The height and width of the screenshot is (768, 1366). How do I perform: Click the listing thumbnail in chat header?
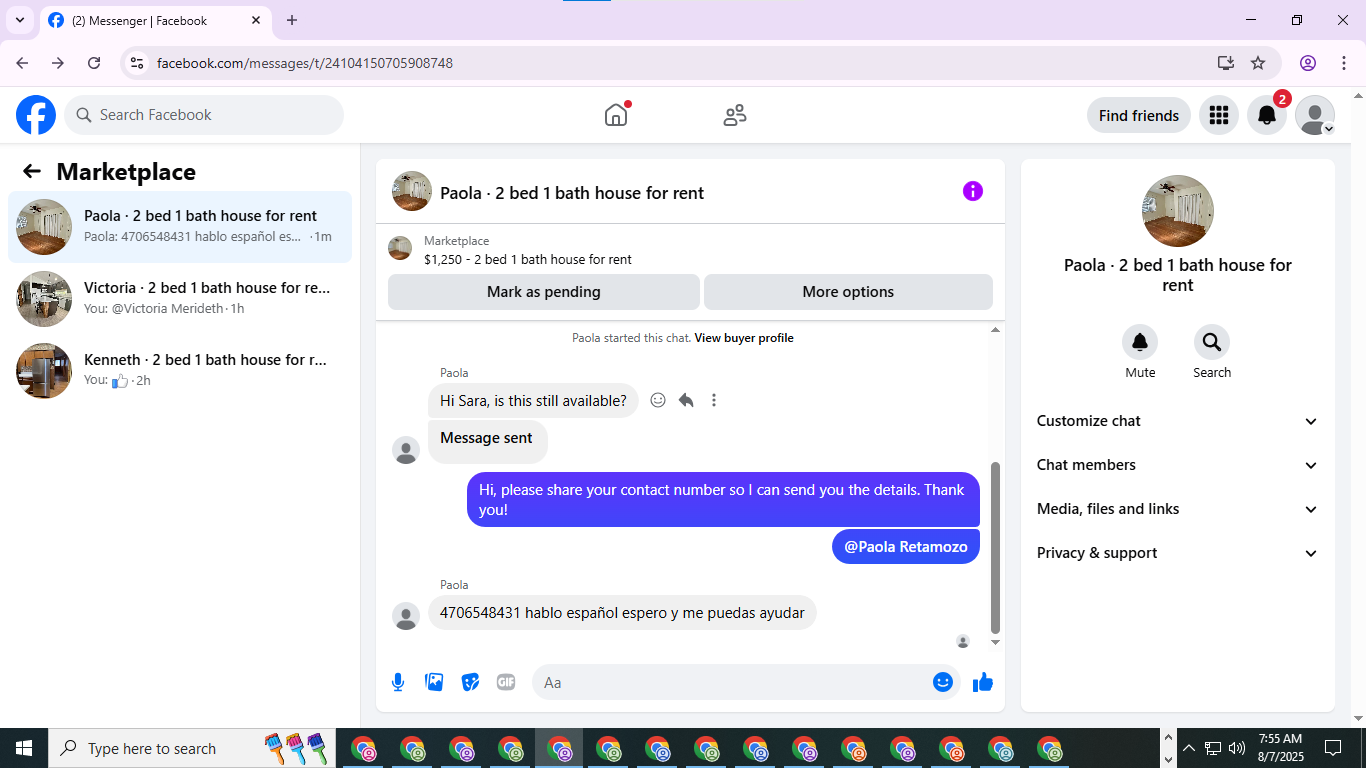coord(412,191)
